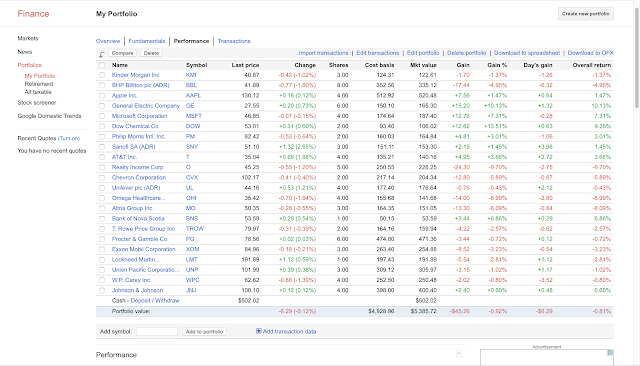This screenshot has width=640, height=366.
Task: Collapse the Performance section with the small arrow
Action: pyautogui.click(x=459, y=353)
